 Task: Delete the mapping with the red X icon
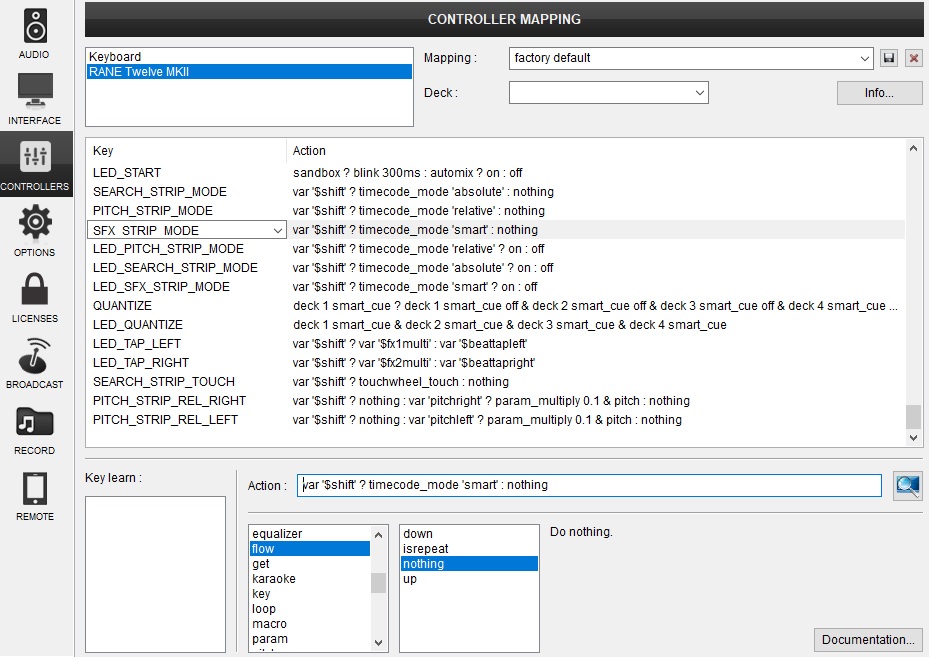click(x=913, y=58)
